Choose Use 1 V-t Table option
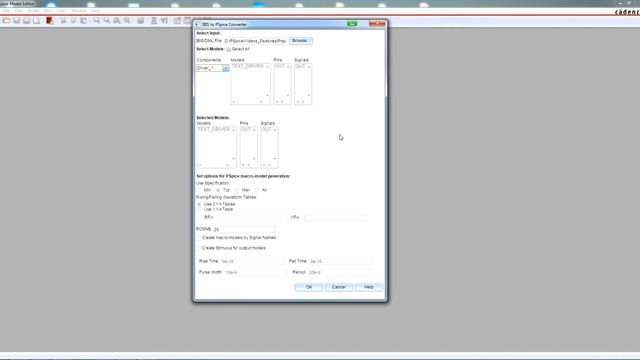640x360 pixels. pos(199,209)
